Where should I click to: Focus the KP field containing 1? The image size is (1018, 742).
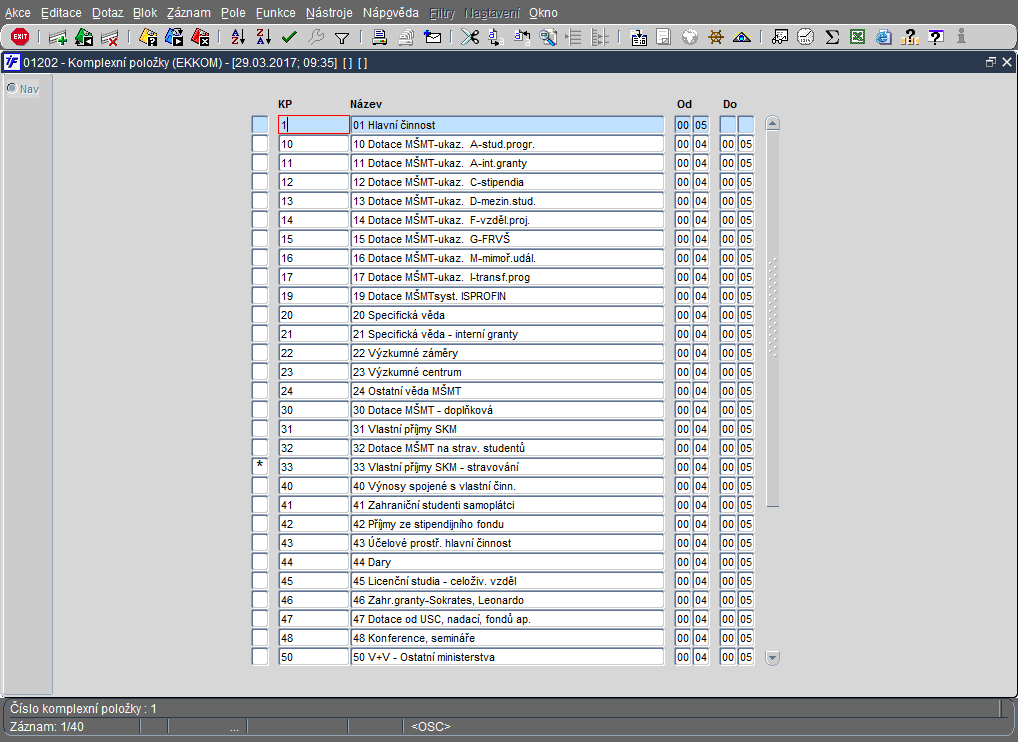tap(314, 125)
